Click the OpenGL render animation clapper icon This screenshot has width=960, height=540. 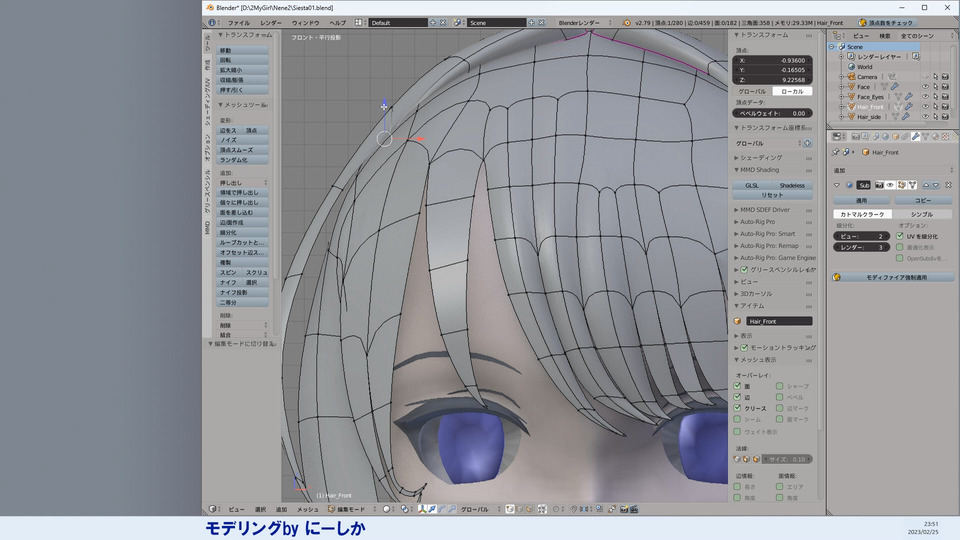coord(634,509)
